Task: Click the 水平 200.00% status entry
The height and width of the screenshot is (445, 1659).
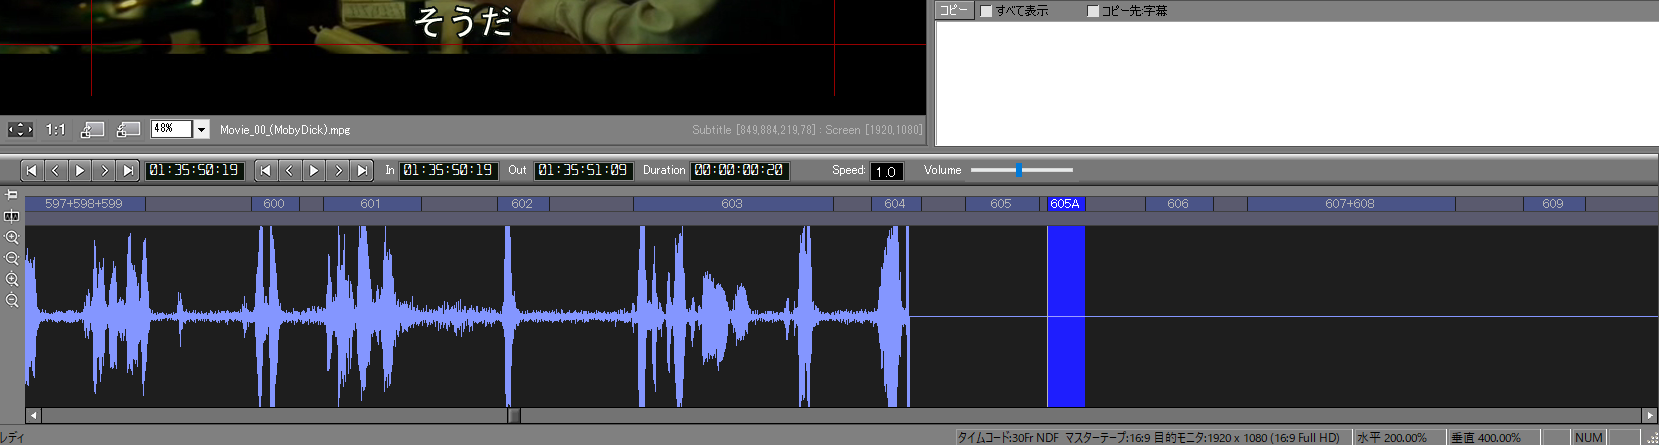Action: [1392, 438]
